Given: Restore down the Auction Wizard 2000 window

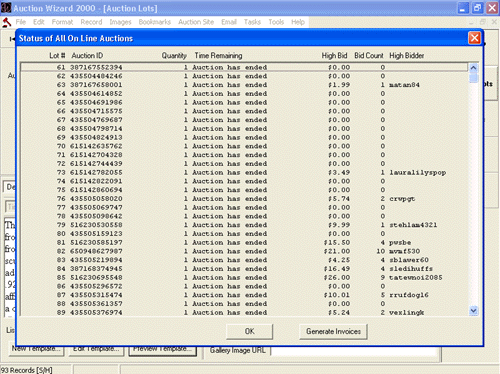Looking at the screenshot, I should click(x=477, y=8).
